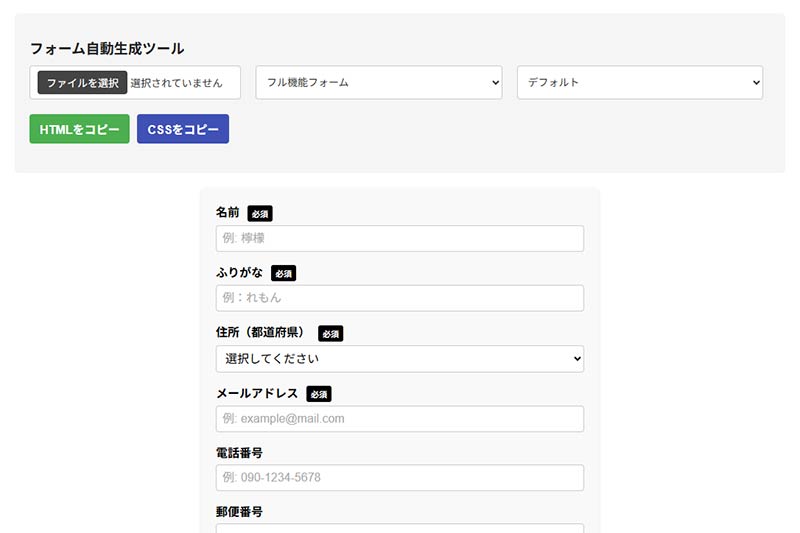Click the 名前 field label
The image size is (800, 533).
tap(228, 213)
